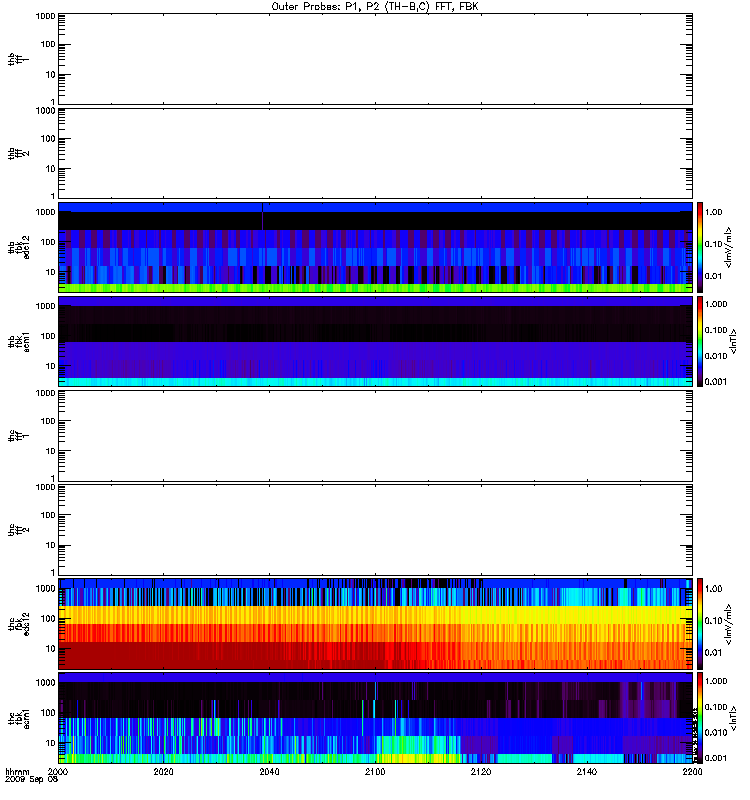Click the "<|nT|>" unit label of thb scm1 color bar
This screenshot has height=800, width=750.
(x=734, y=341)
